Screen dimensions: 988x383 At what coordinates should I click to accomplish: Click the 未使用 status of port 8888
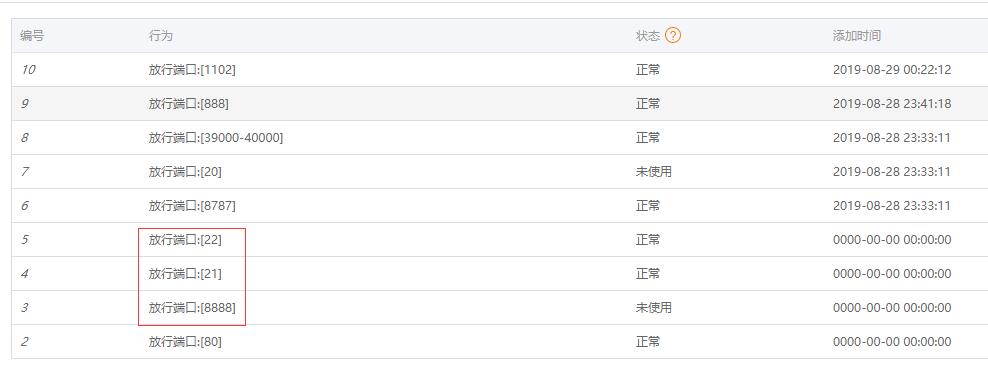click(x=653, y=308)
